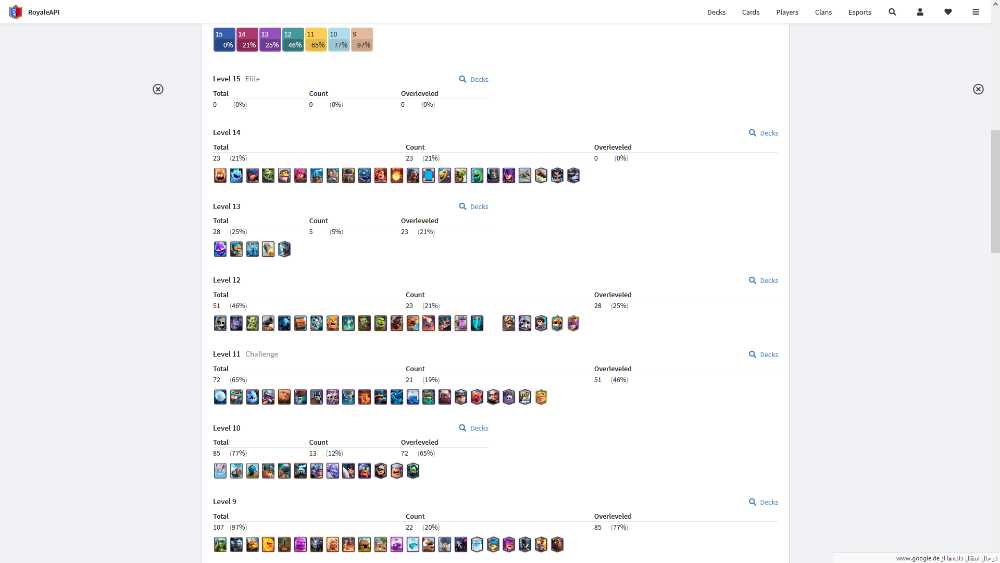Search decks for Level 15
Screen dimensions: 1000x563
coord(473,79)
